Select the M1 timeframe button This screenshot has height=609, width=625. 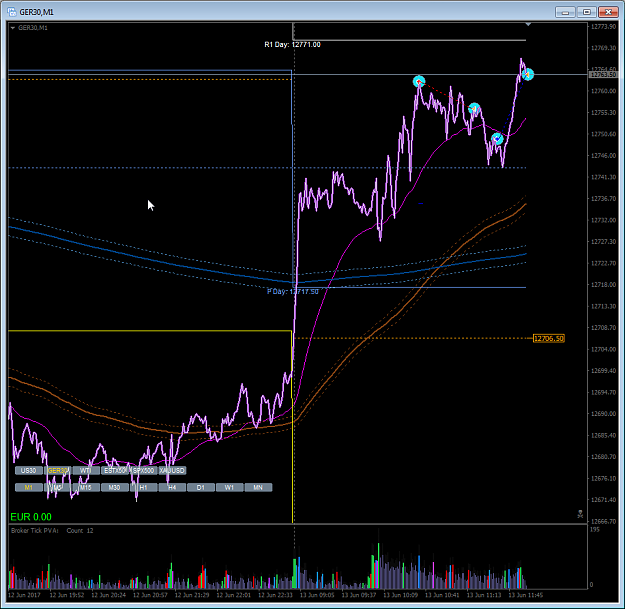(x=29, y=487)
